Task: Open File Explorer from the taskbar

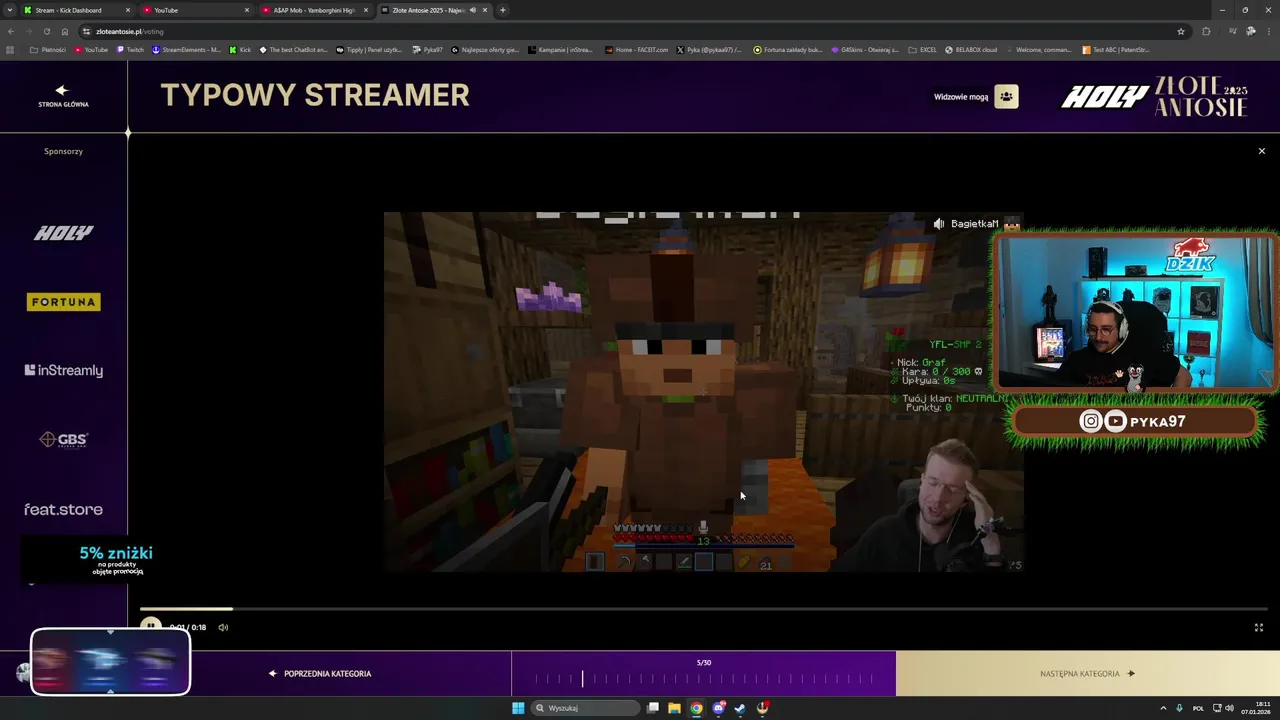Action: click(x=675, y=708)
